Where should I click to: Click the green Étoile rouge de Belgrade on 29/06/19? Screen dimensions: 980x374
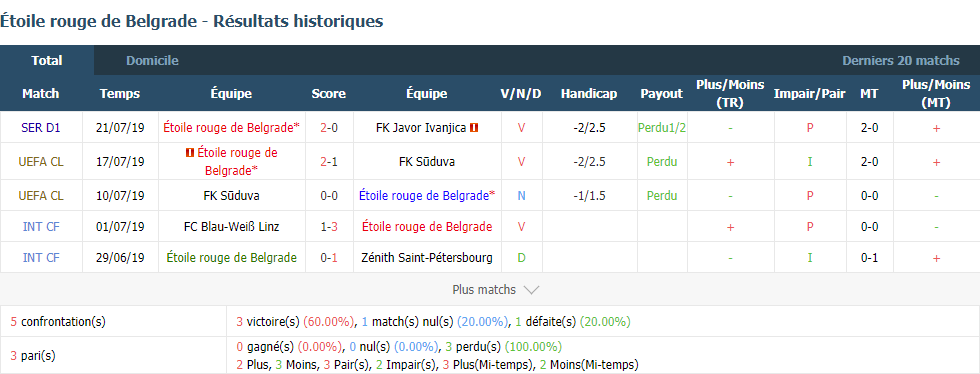tap(231, 257)
